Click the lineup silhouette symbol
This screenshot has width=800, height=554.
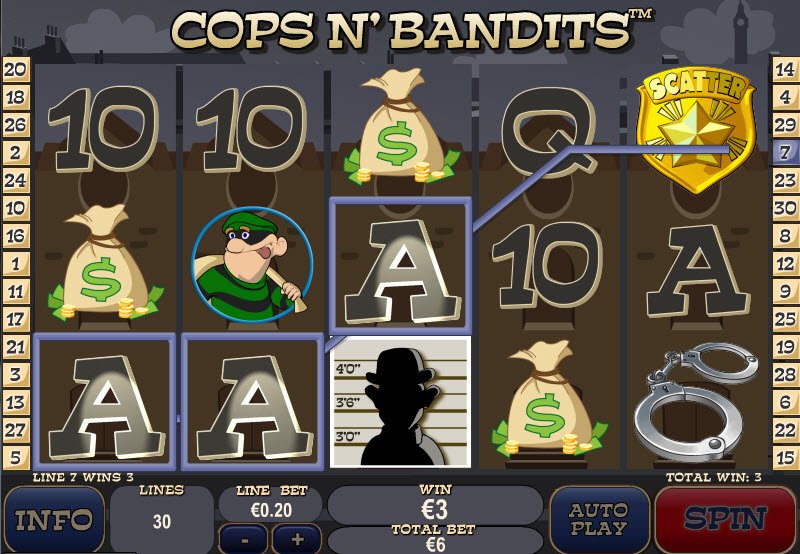(x=400, y=402)
